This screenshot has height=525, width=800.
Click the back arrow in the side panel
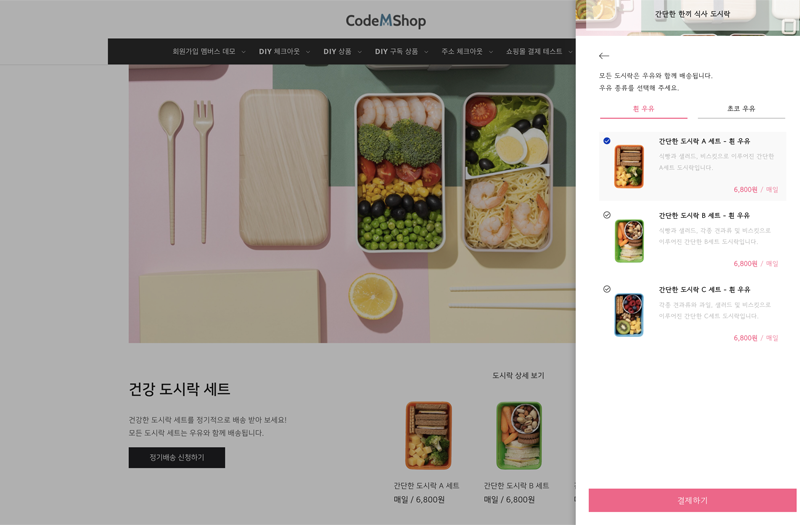click(604, 56)
